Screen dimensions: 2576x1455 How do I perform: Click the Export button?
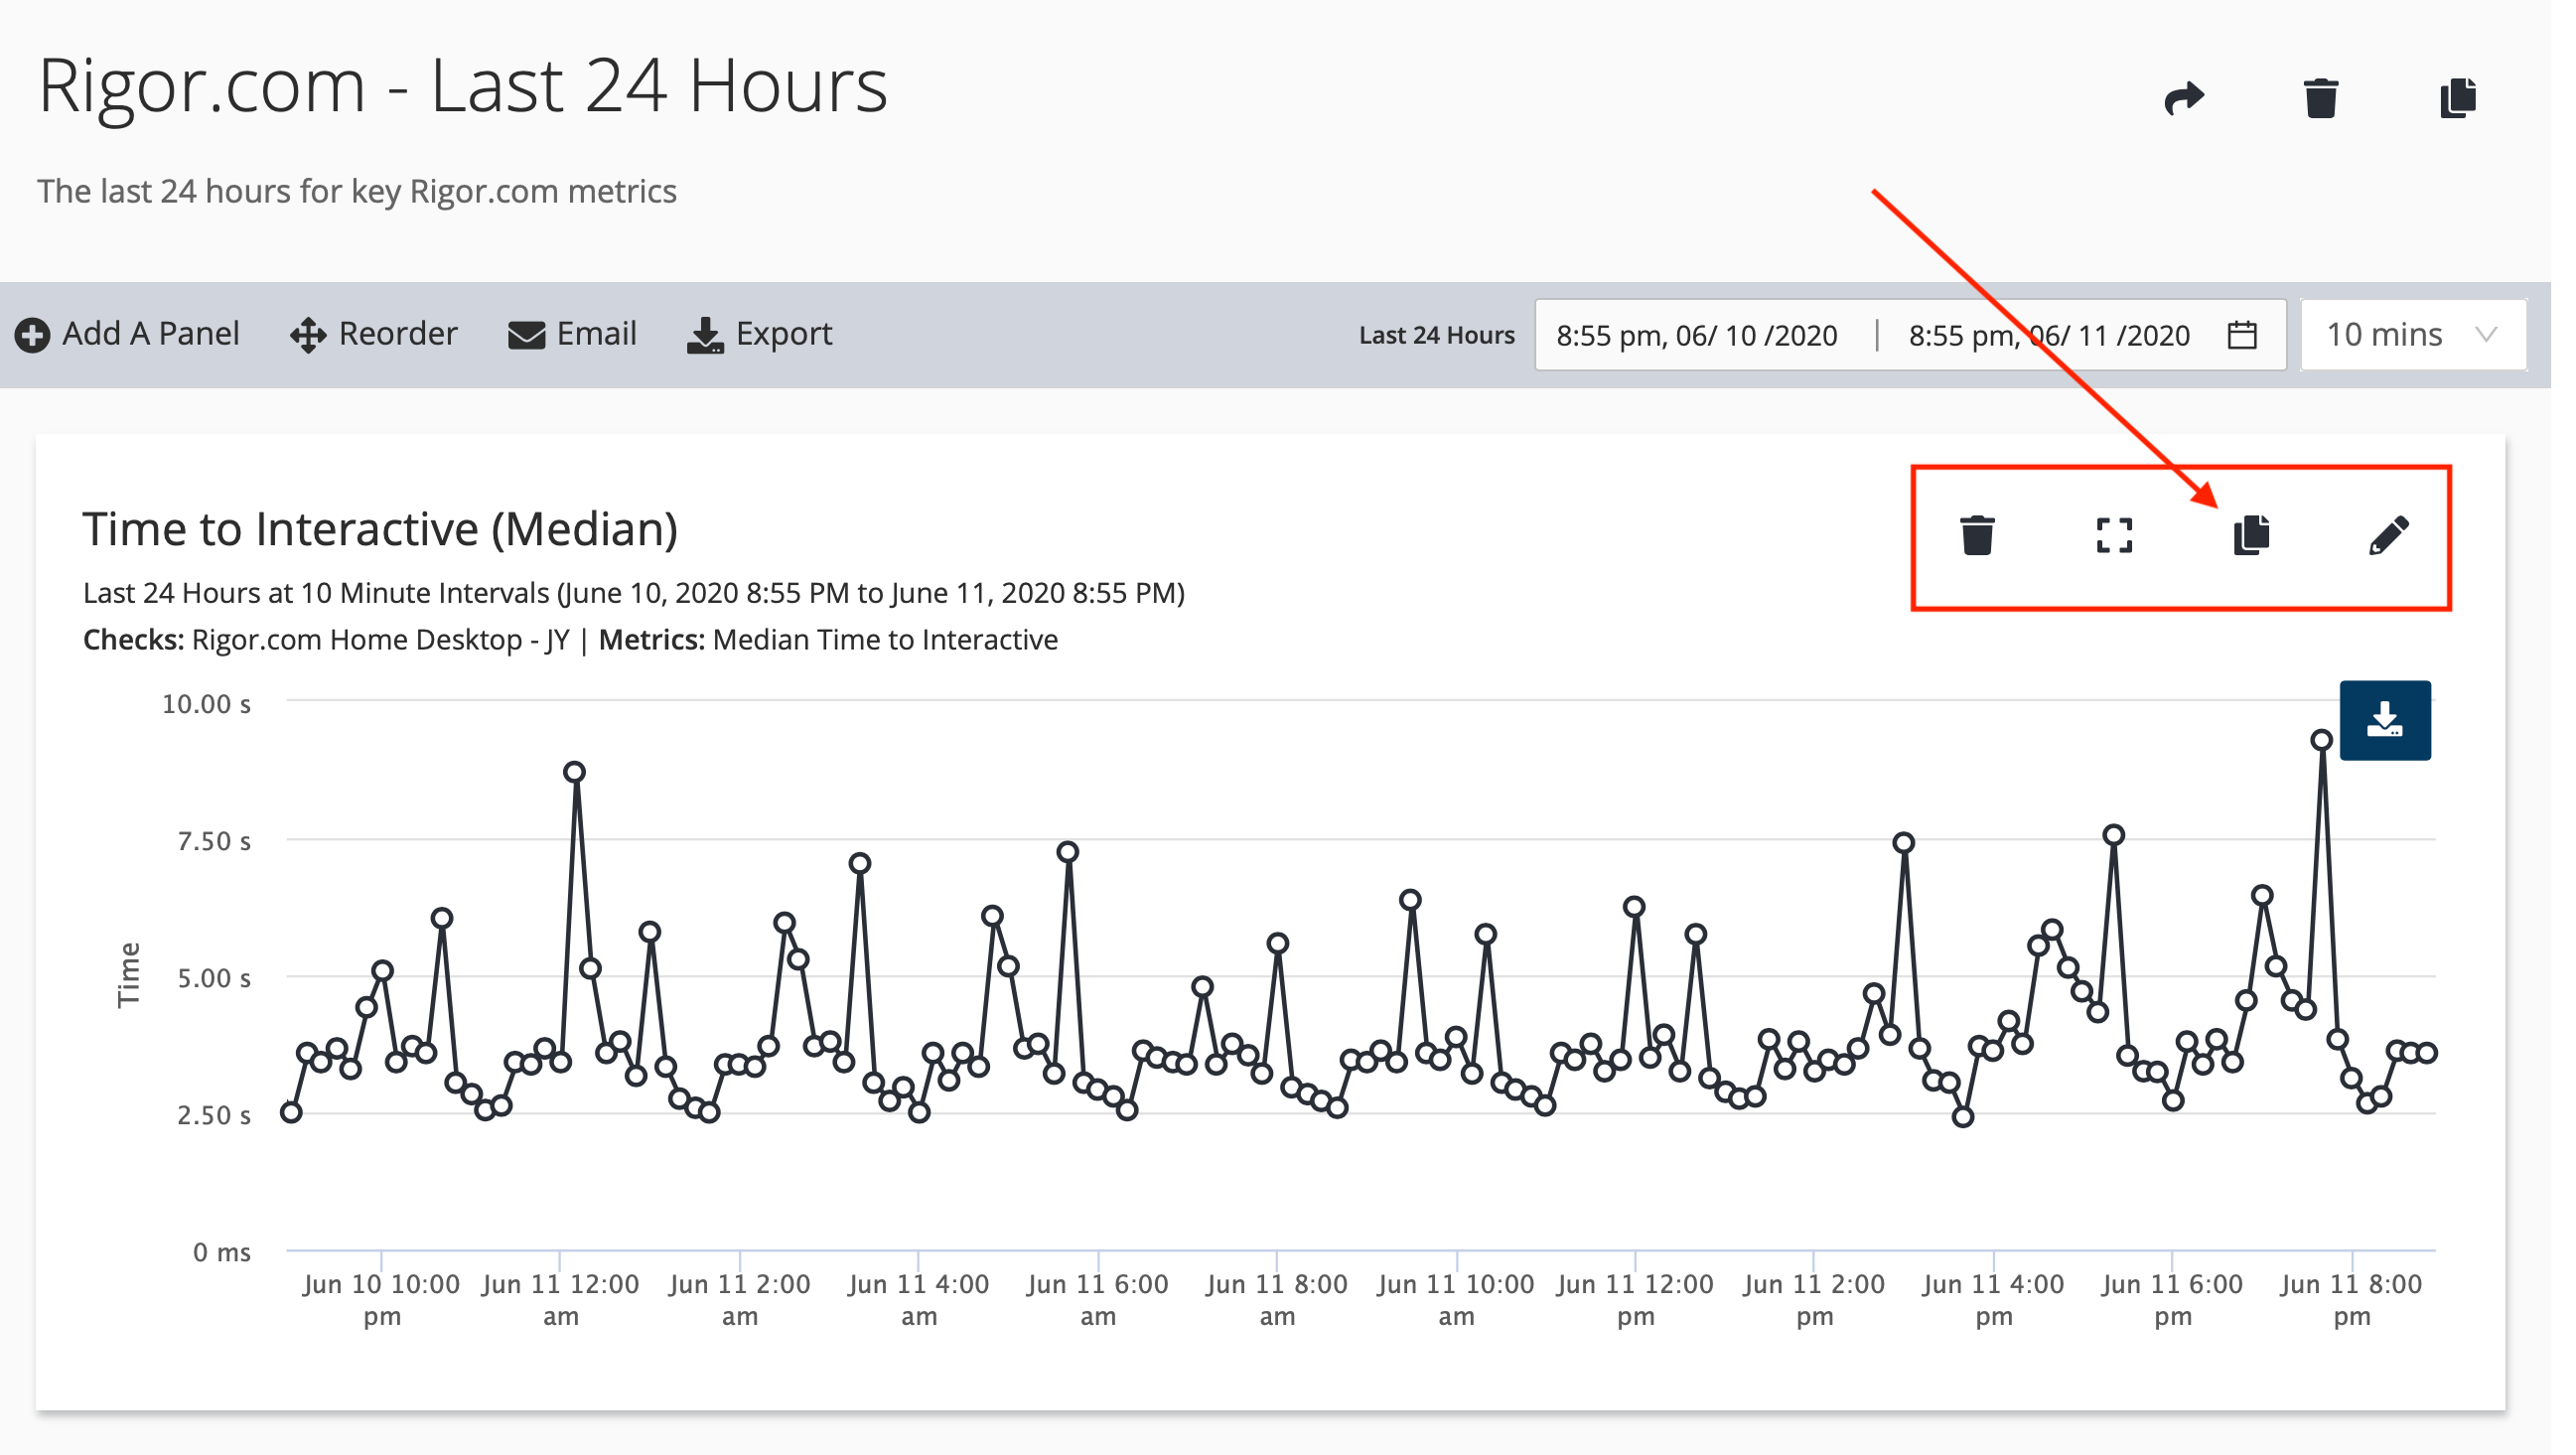[759, 334]
